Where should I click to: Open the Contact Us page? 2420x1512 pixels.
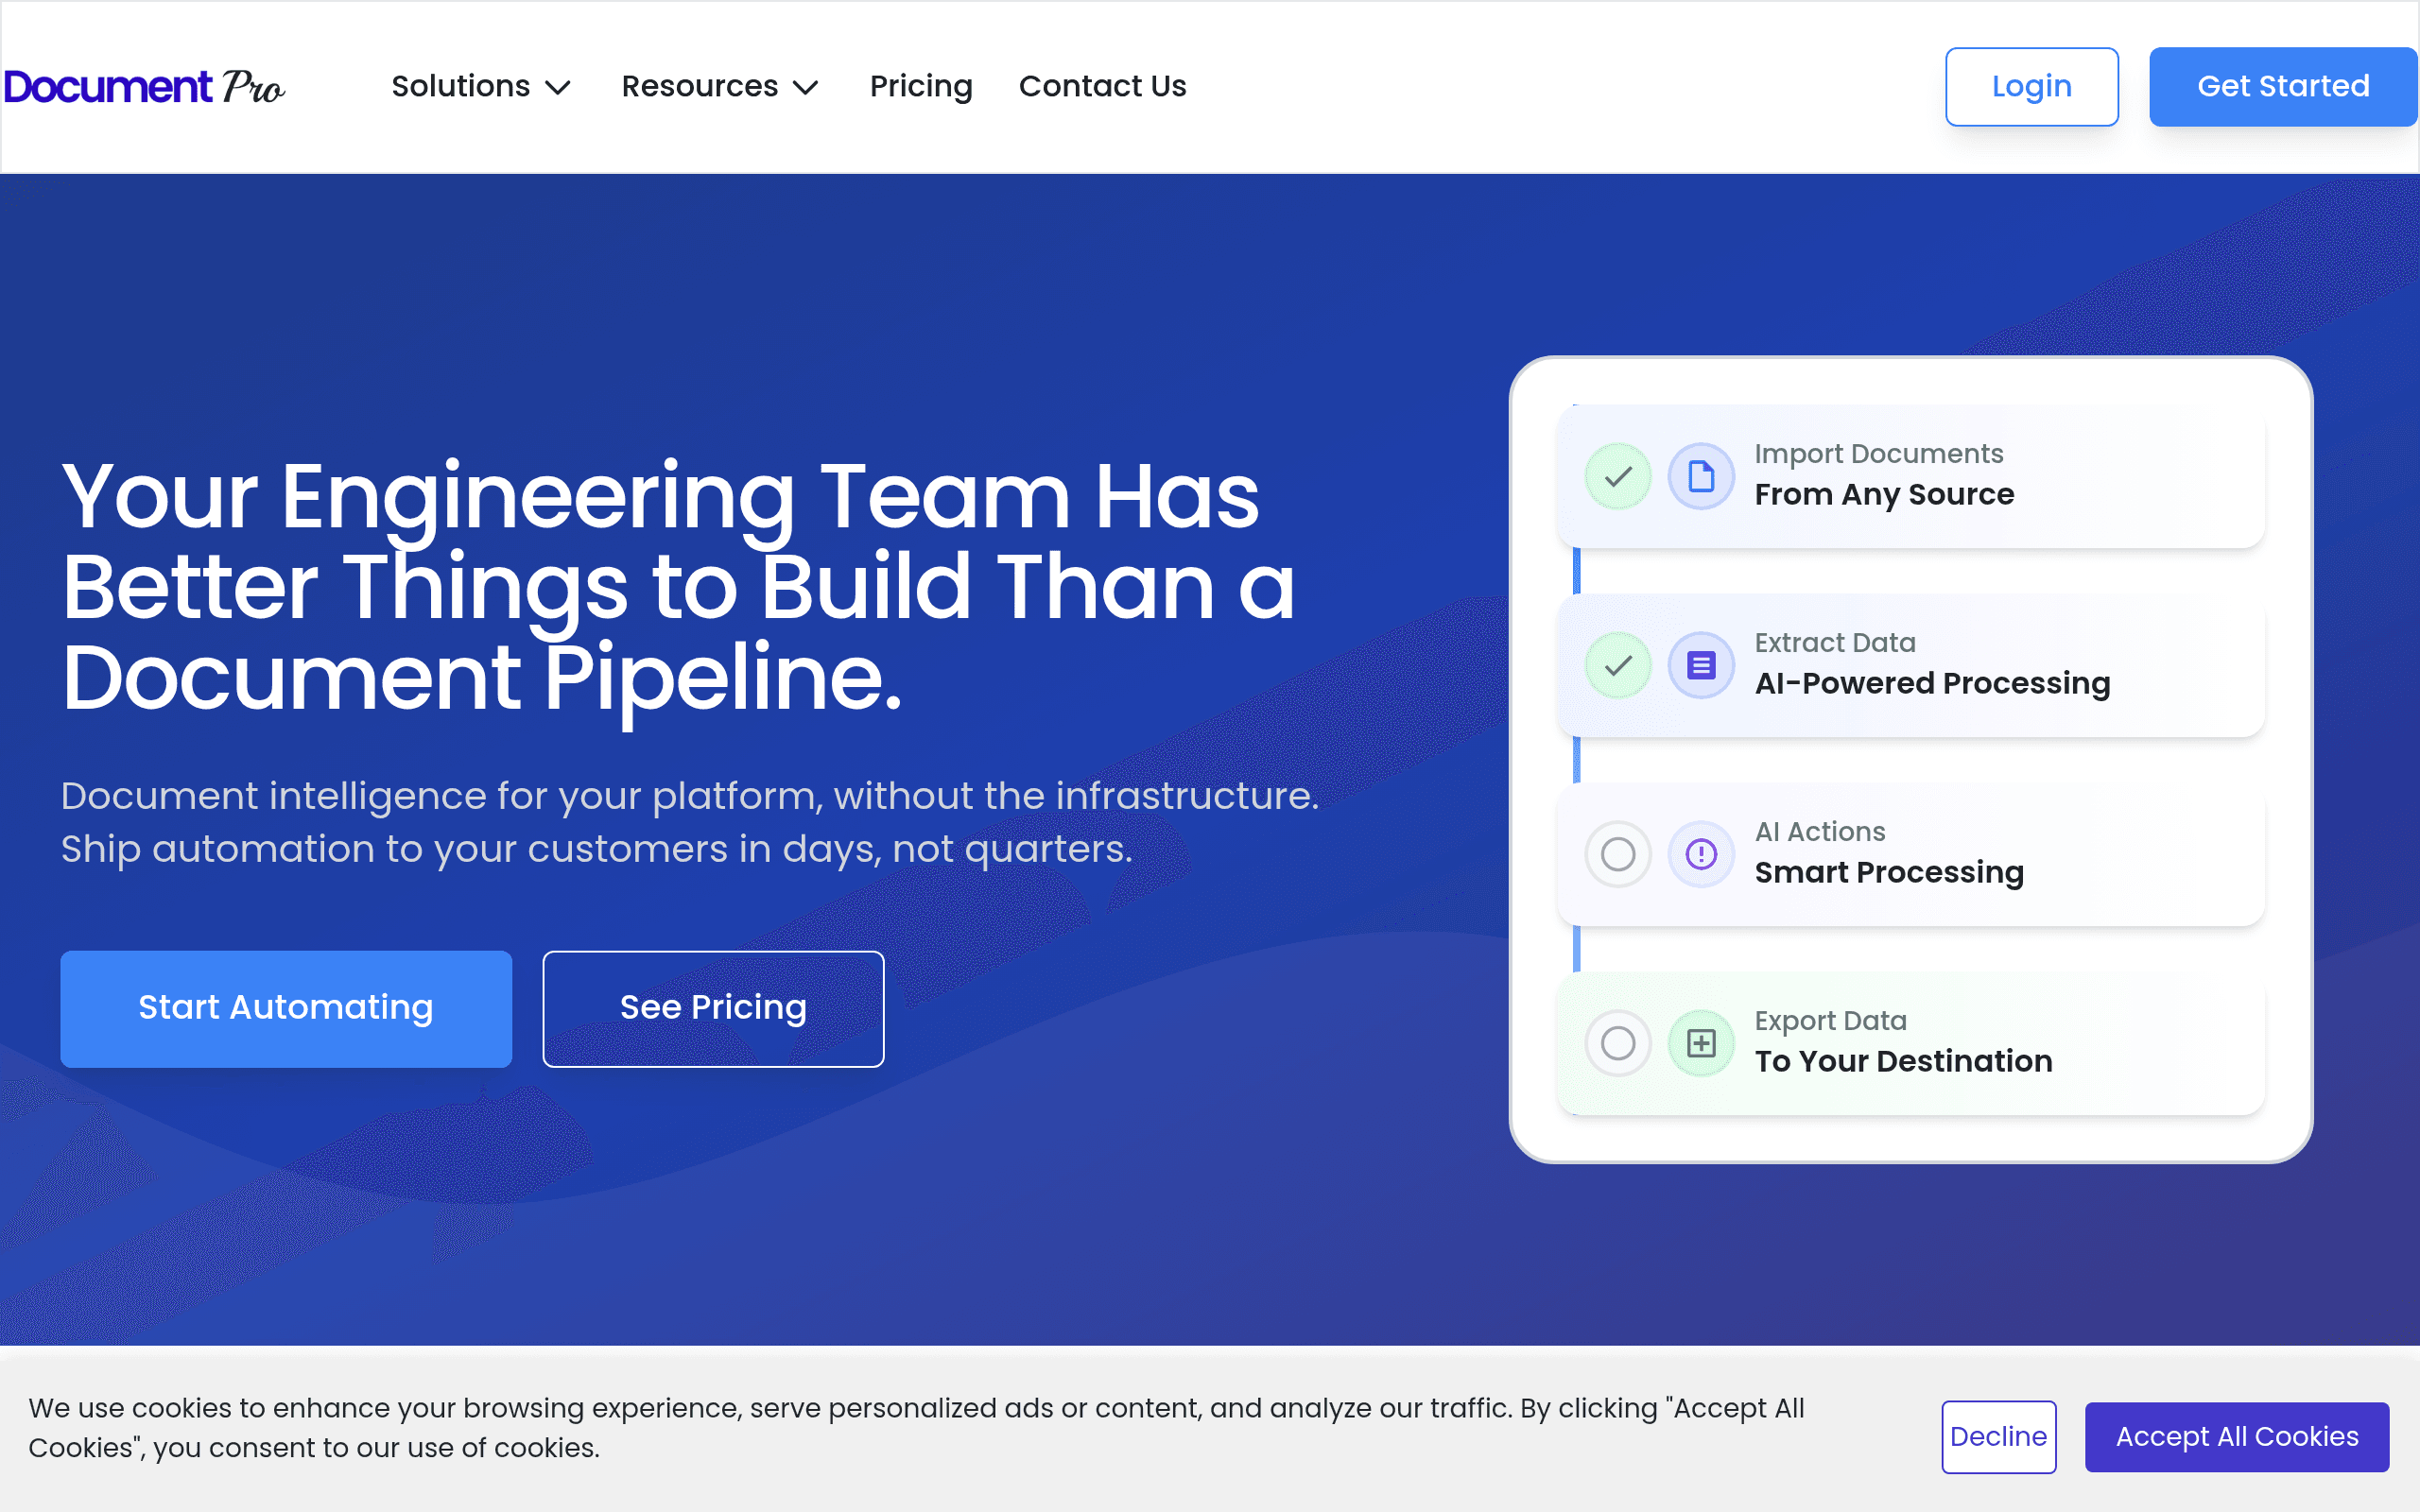tap(1102, 87)
